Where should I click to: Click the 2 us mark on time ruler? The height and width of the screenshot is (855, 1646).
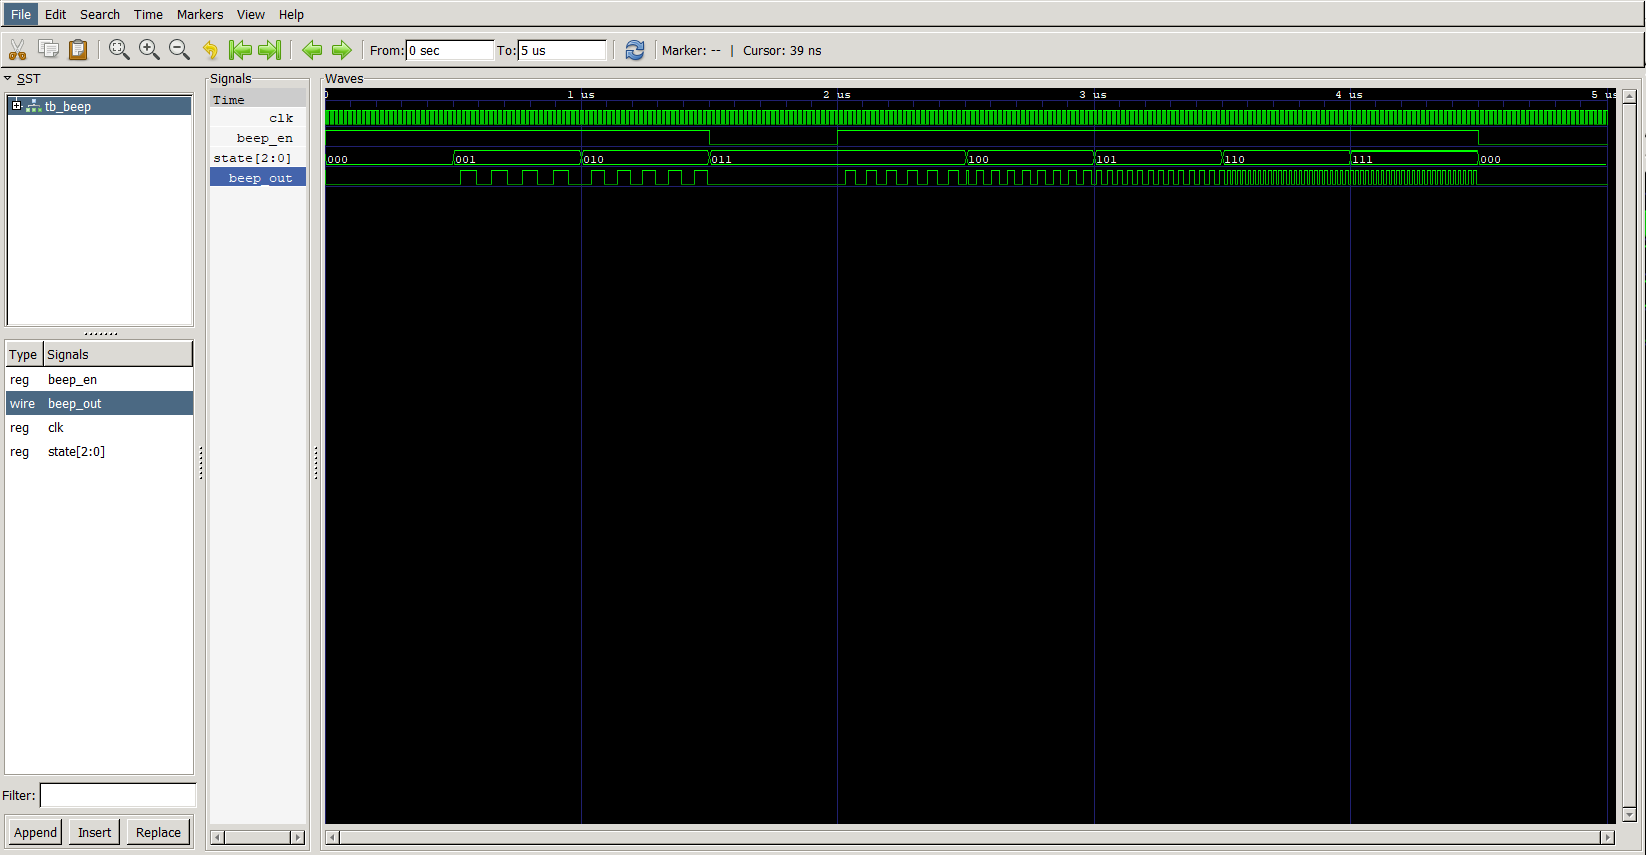pyautogui.click(x=837, y=94)
